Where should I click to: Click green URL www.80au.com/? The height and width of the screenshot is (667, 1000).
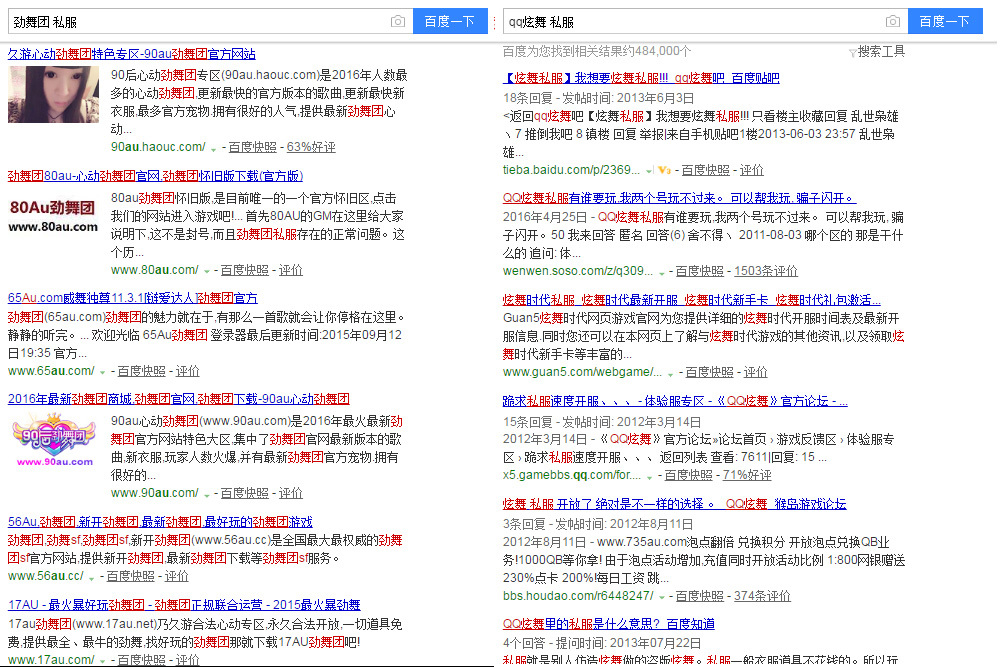pyautogui.click(x=154, y=270)
